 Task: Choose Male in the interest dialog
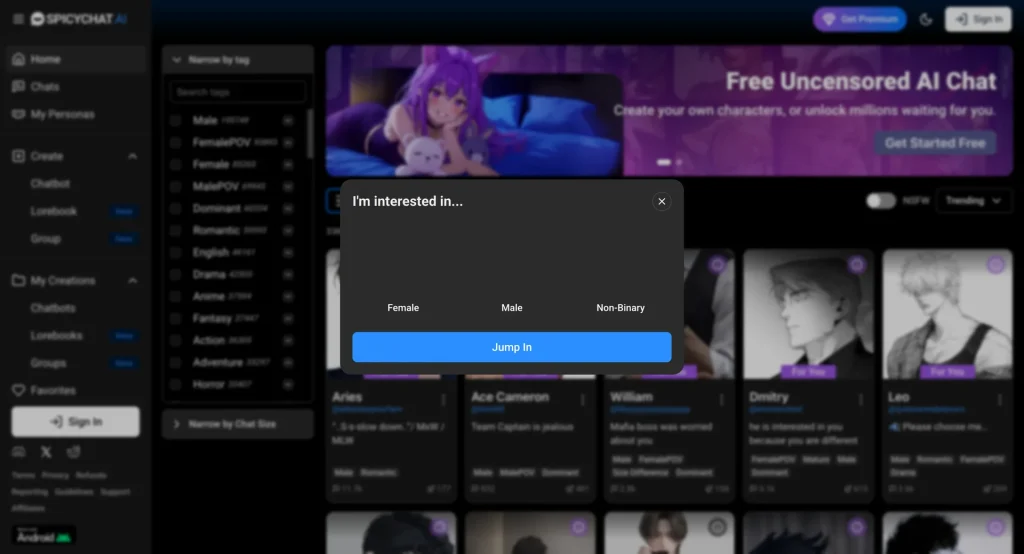pos(512,308)
